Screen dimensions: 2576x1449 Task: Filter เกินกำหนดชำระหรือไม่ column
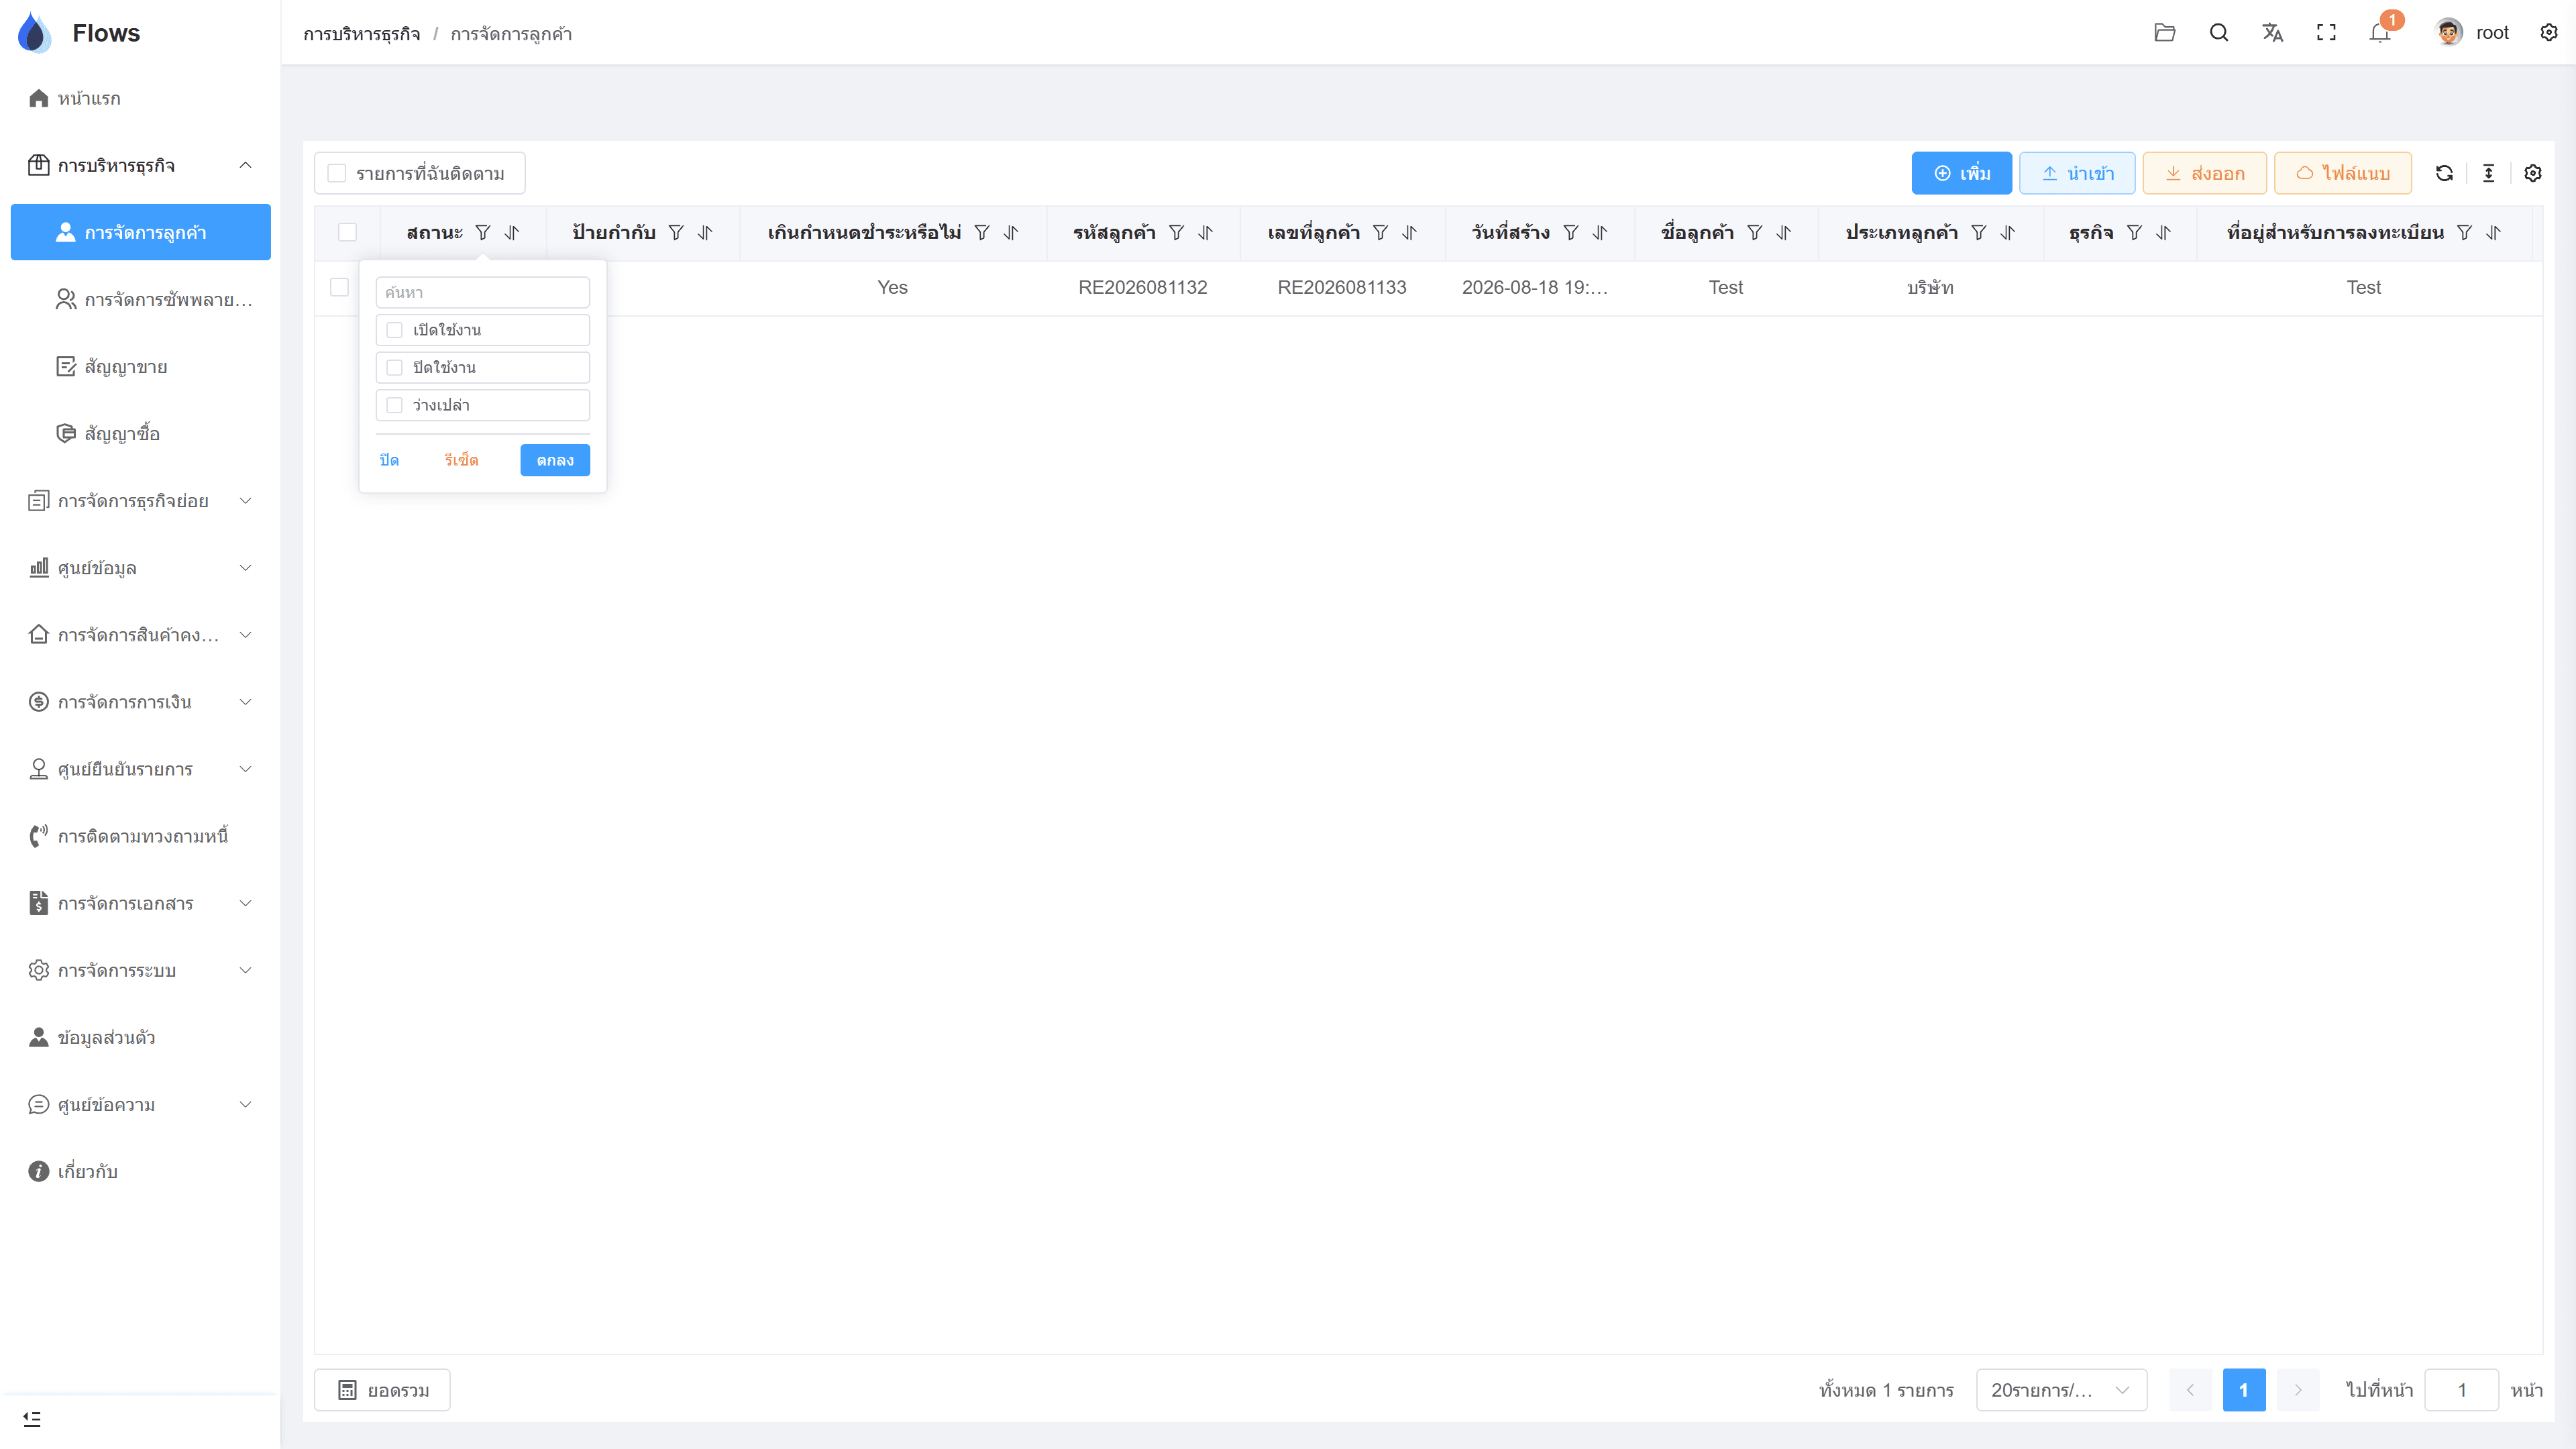982,232
